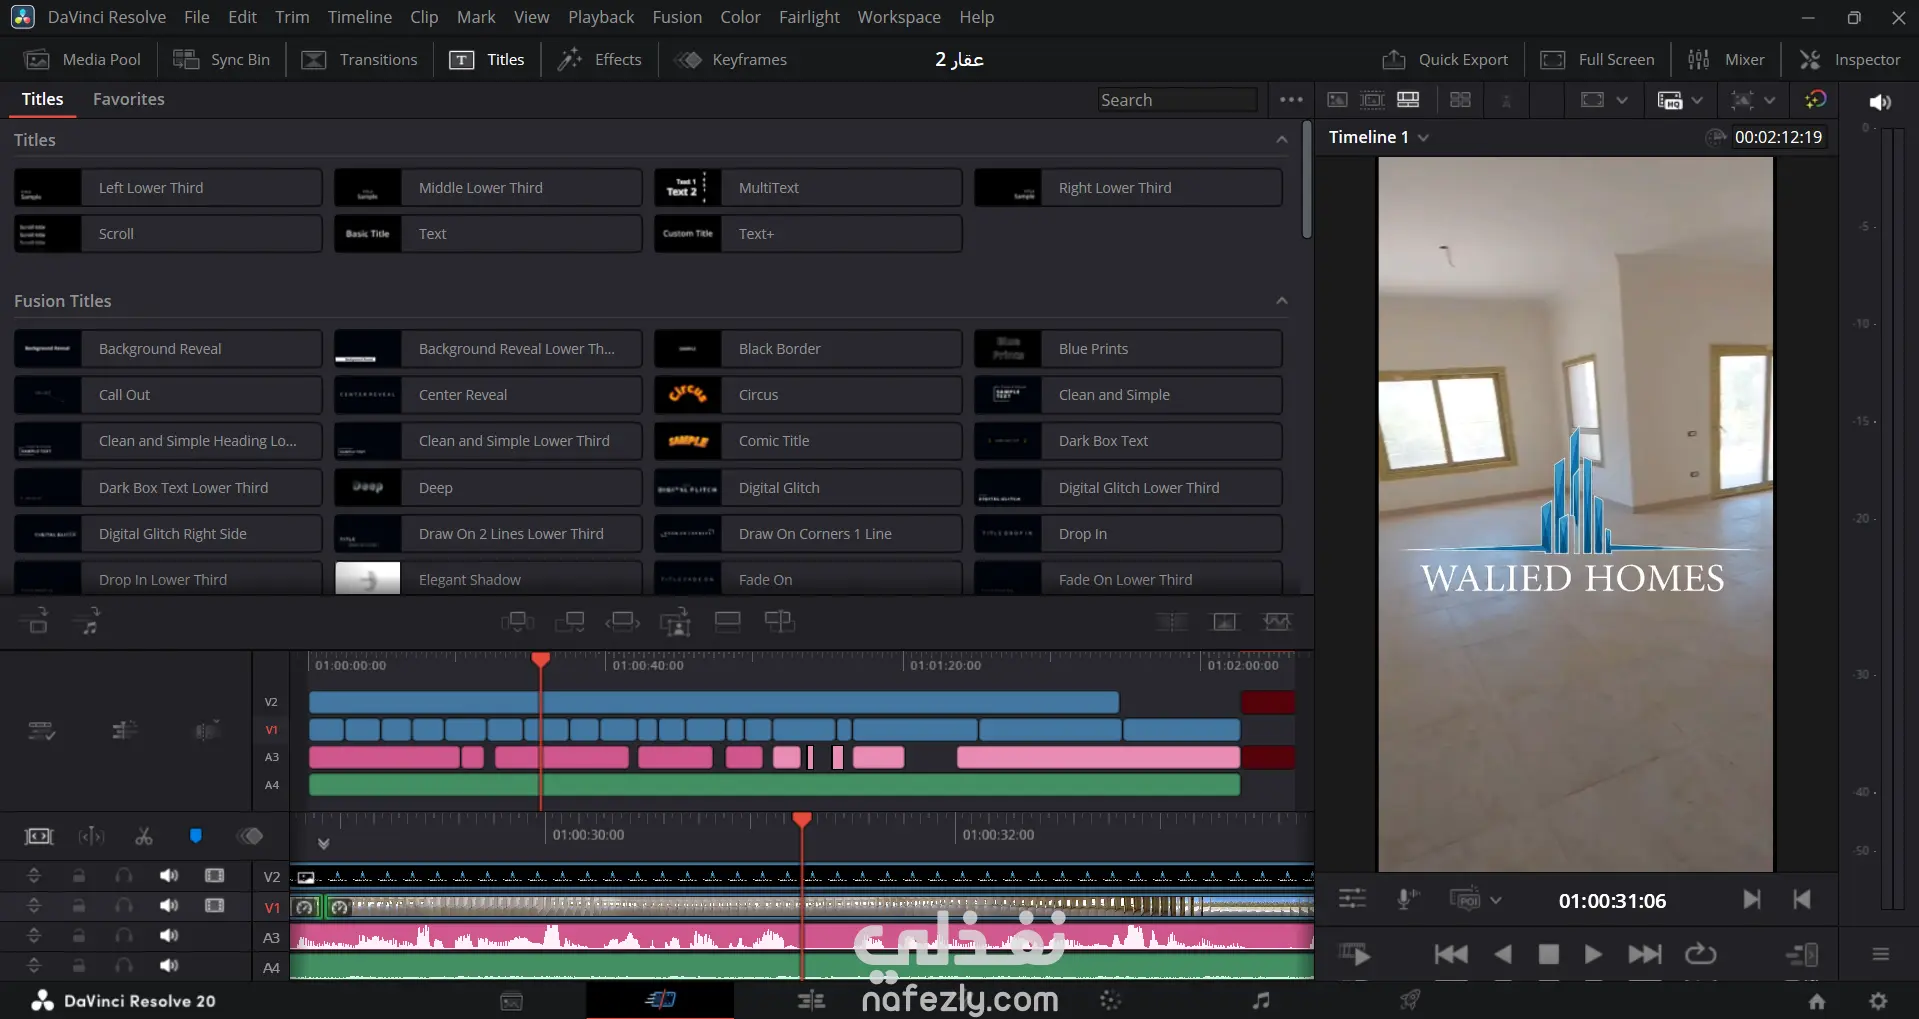Image resolution: width=1919 pixels, height=1019 pixels.
Task: Open the Media Pool panel
Action: (x=82, y=60)
